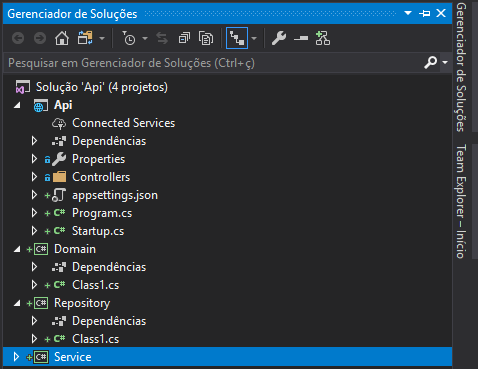Screen dimensions: 478x369
Task: Expand Dependências under Api
Action: pos(34,141)
